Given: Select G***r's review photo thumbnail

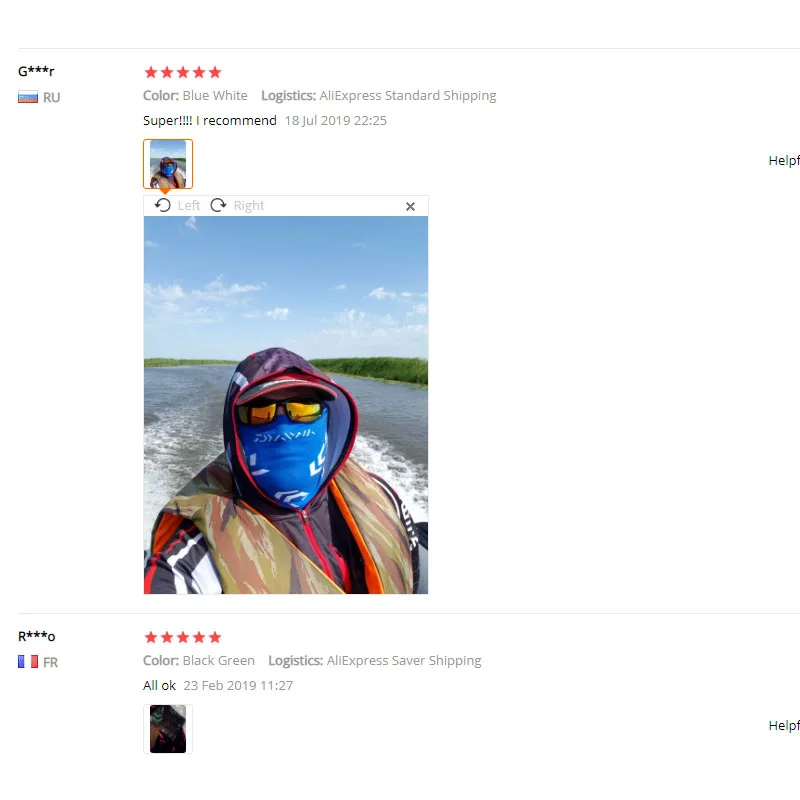Looking at the screenshot, I should pos(168,164).
